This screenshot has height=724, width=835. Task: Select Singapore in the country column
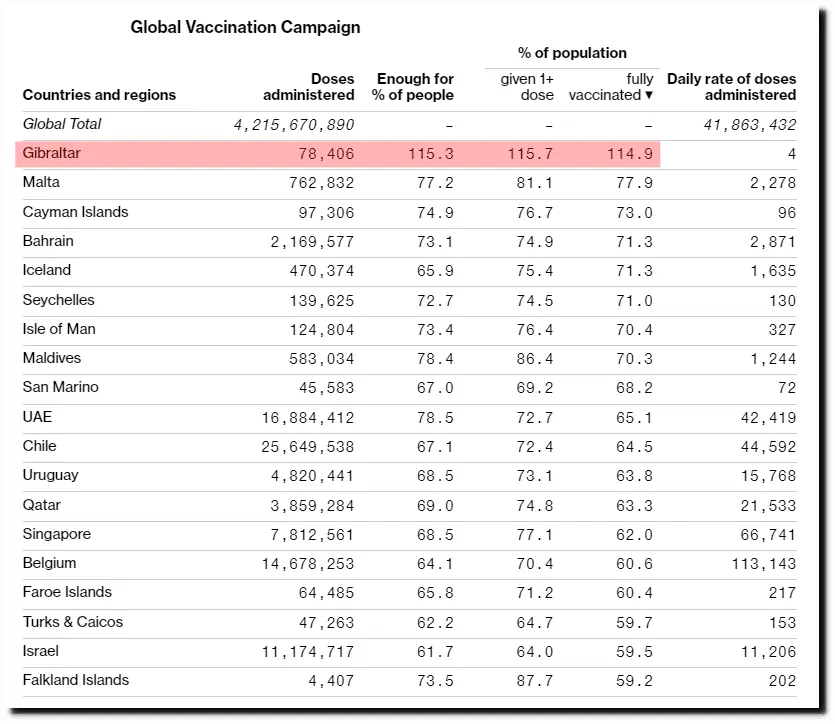click(56, 534)
